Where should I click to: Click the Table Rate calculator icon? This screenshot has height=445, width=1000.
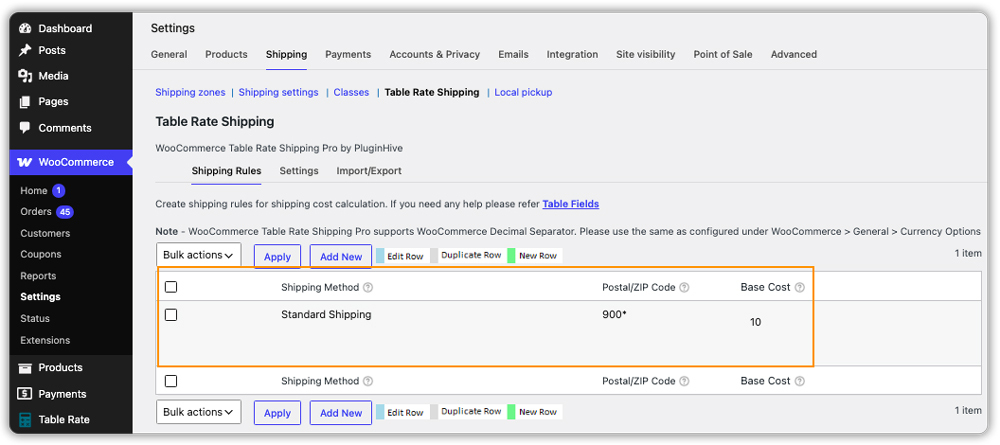pyautogui.click(x=25, y=419)
